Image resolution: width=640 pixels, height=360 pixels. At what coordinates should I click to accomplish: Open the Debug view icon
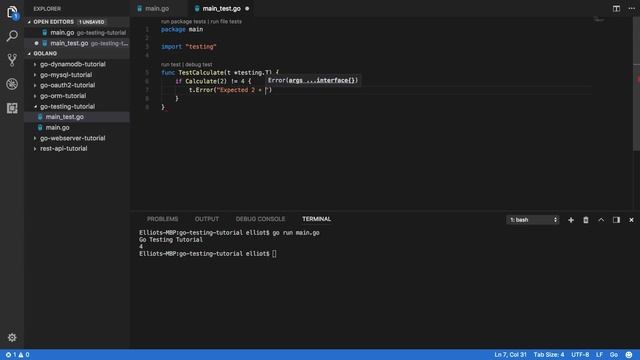pos(12,84)
